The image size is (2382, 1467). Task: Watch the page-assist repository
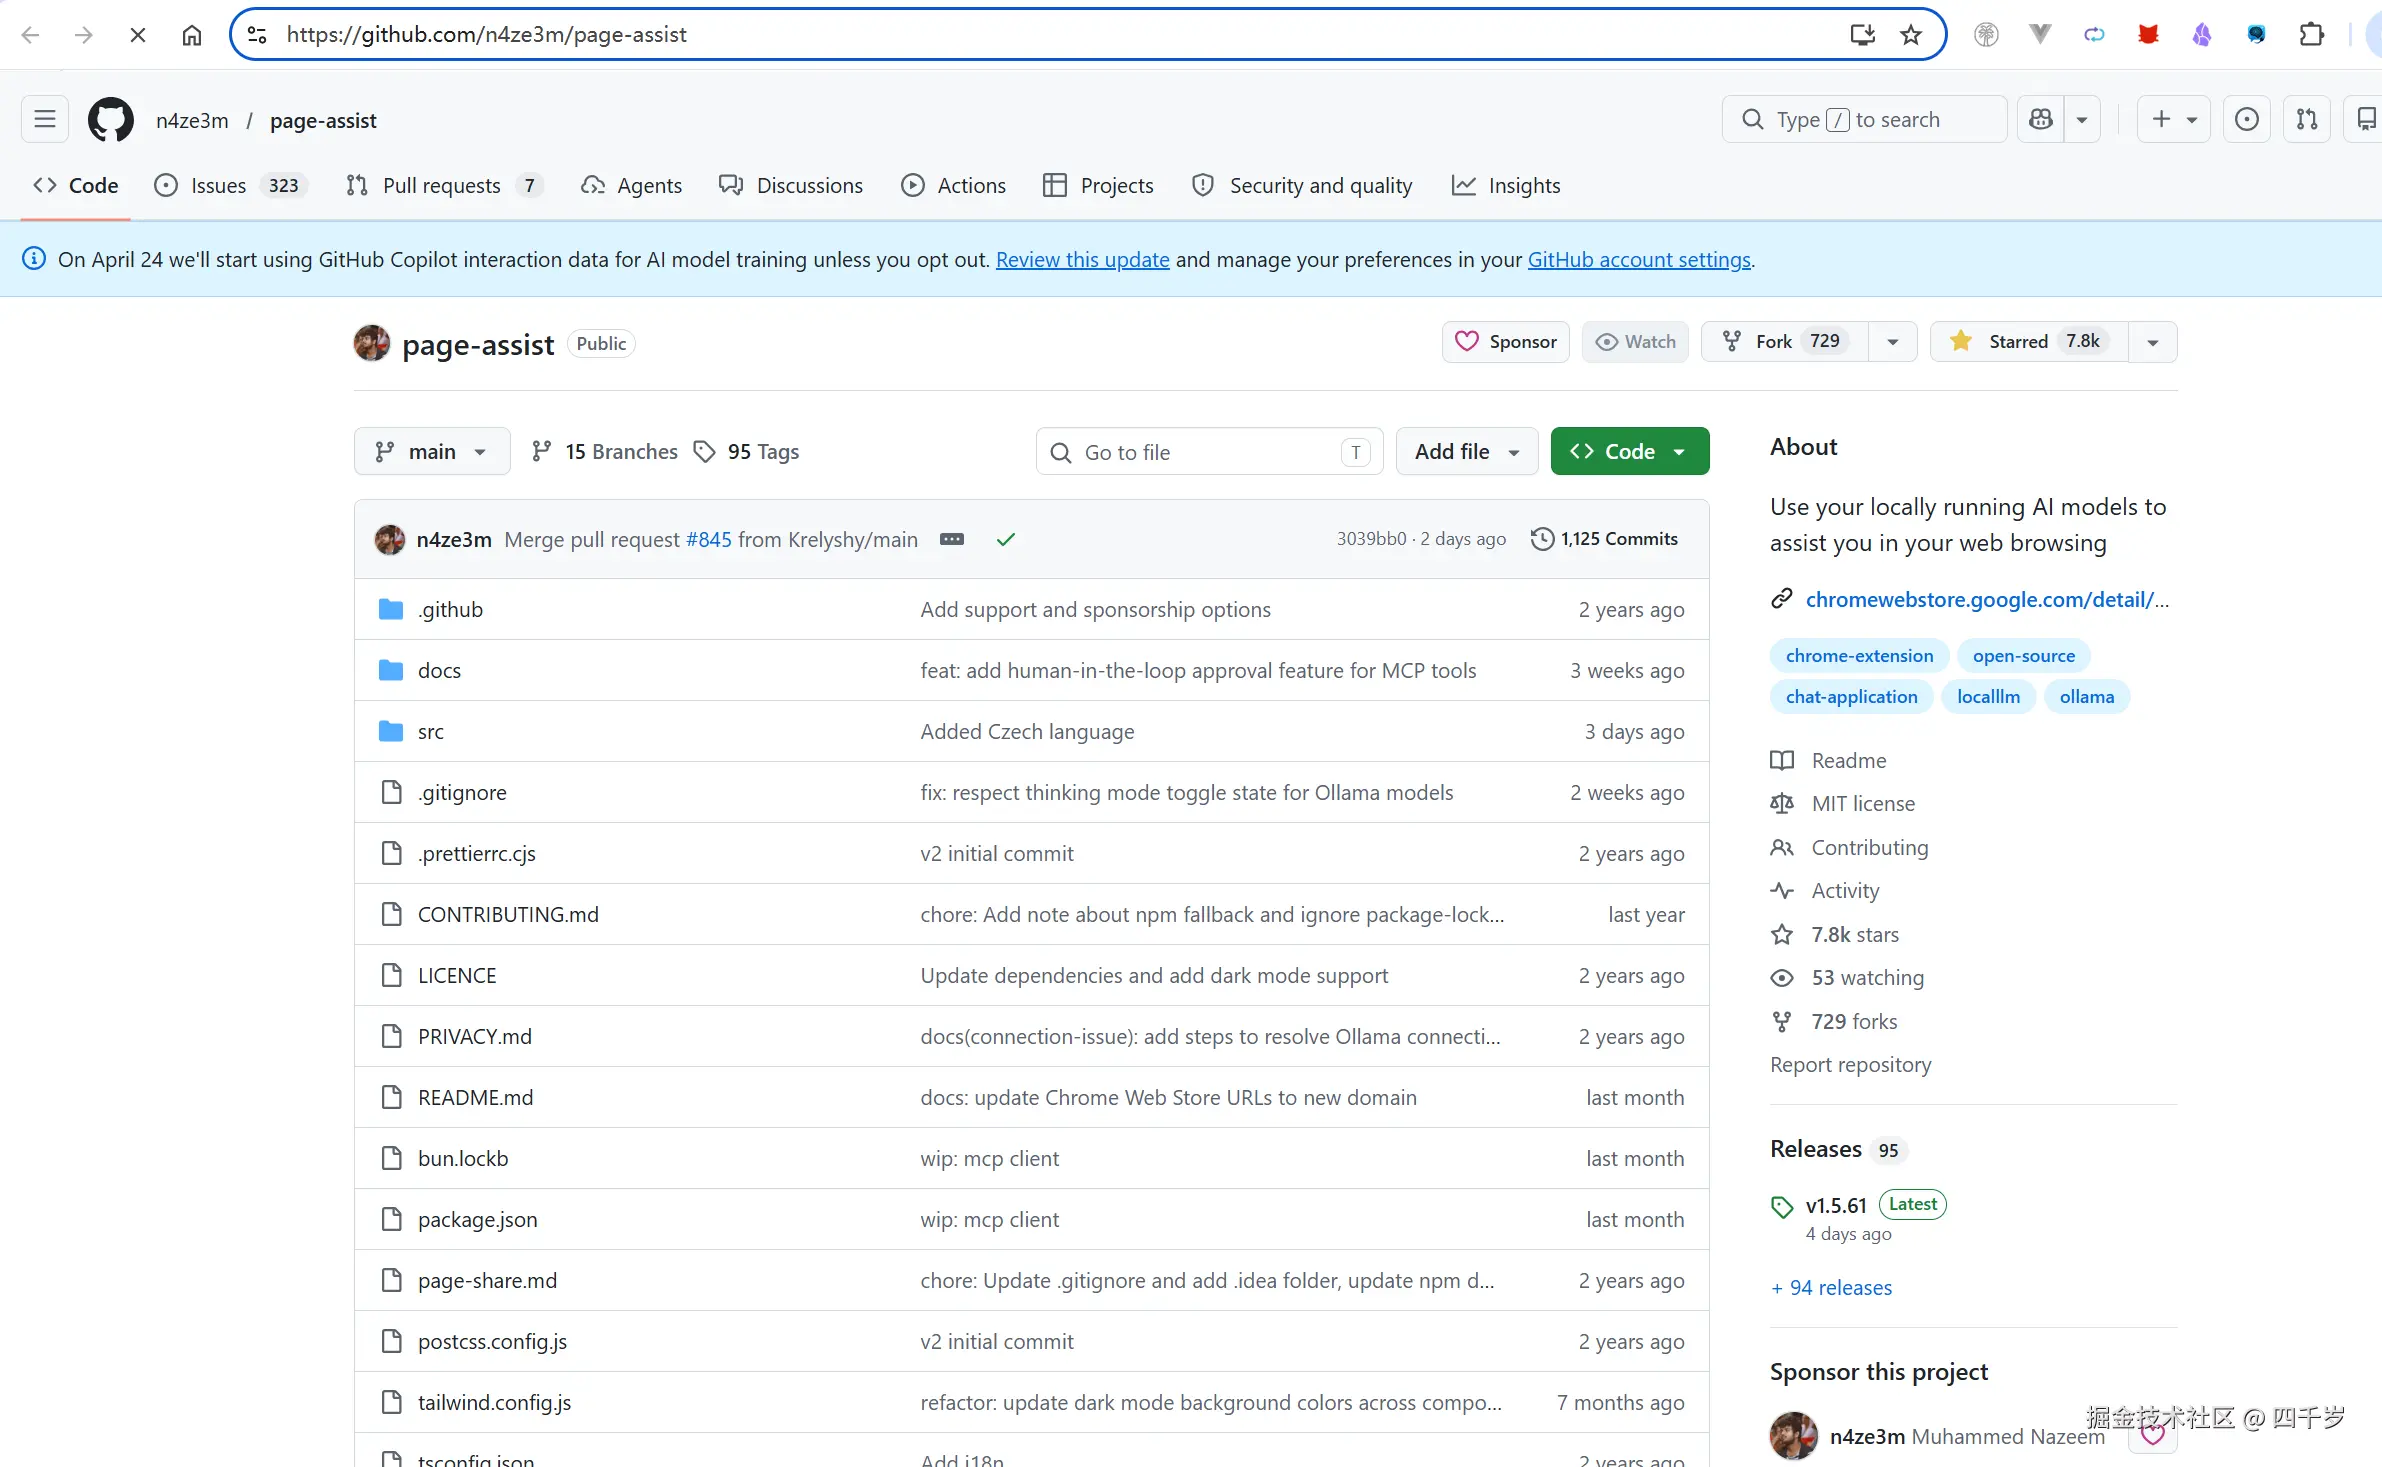click(1634, 341)
